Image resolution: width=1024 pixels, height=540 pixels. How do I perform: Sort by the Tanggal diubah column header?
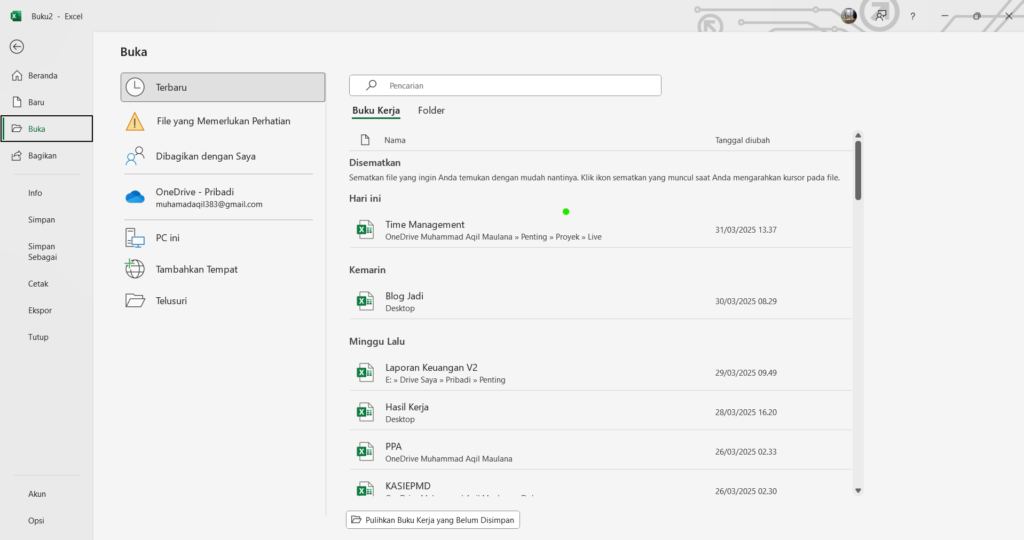click(742, 140)
